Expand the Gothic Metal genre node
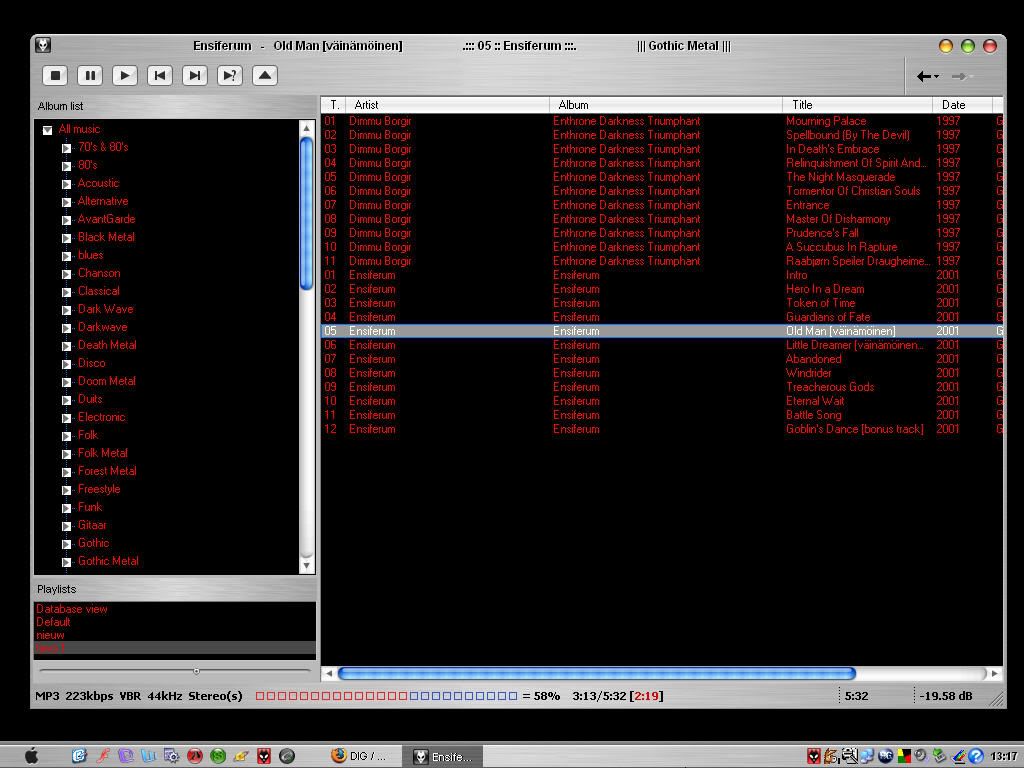 point(67,562)
